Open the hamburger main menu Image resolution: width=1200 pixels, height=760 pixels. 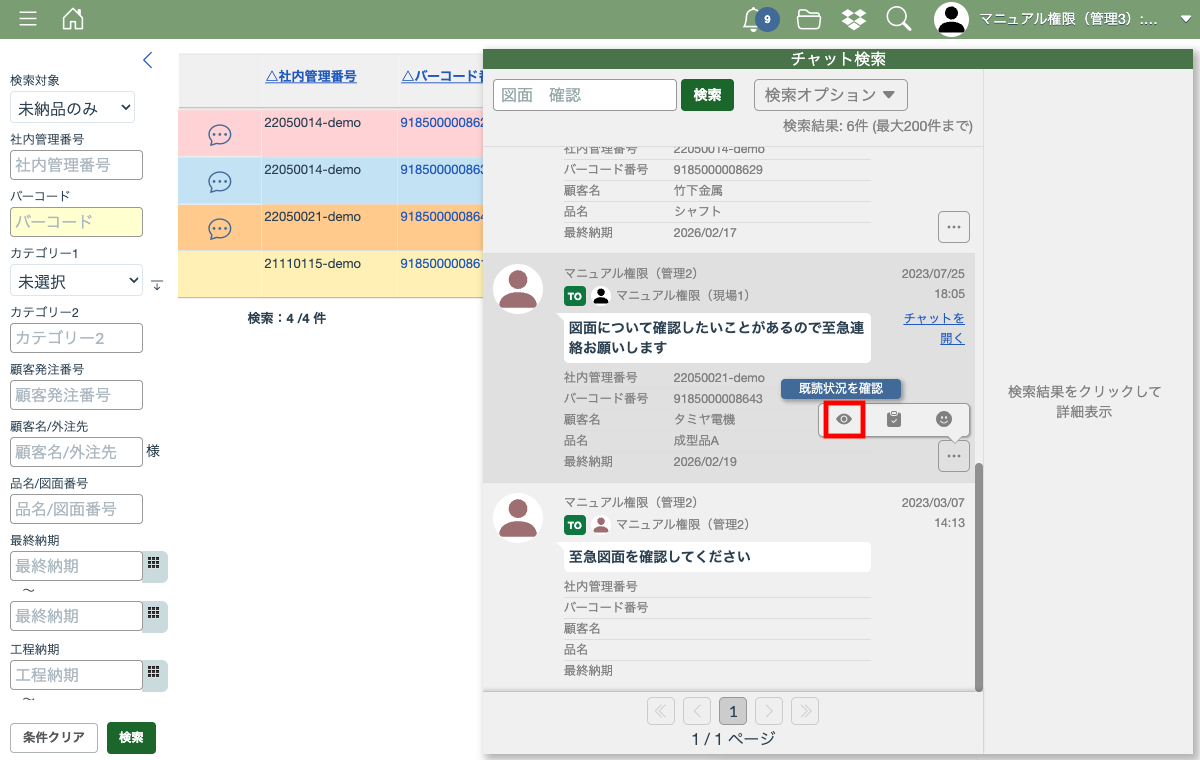pos(28,19)
